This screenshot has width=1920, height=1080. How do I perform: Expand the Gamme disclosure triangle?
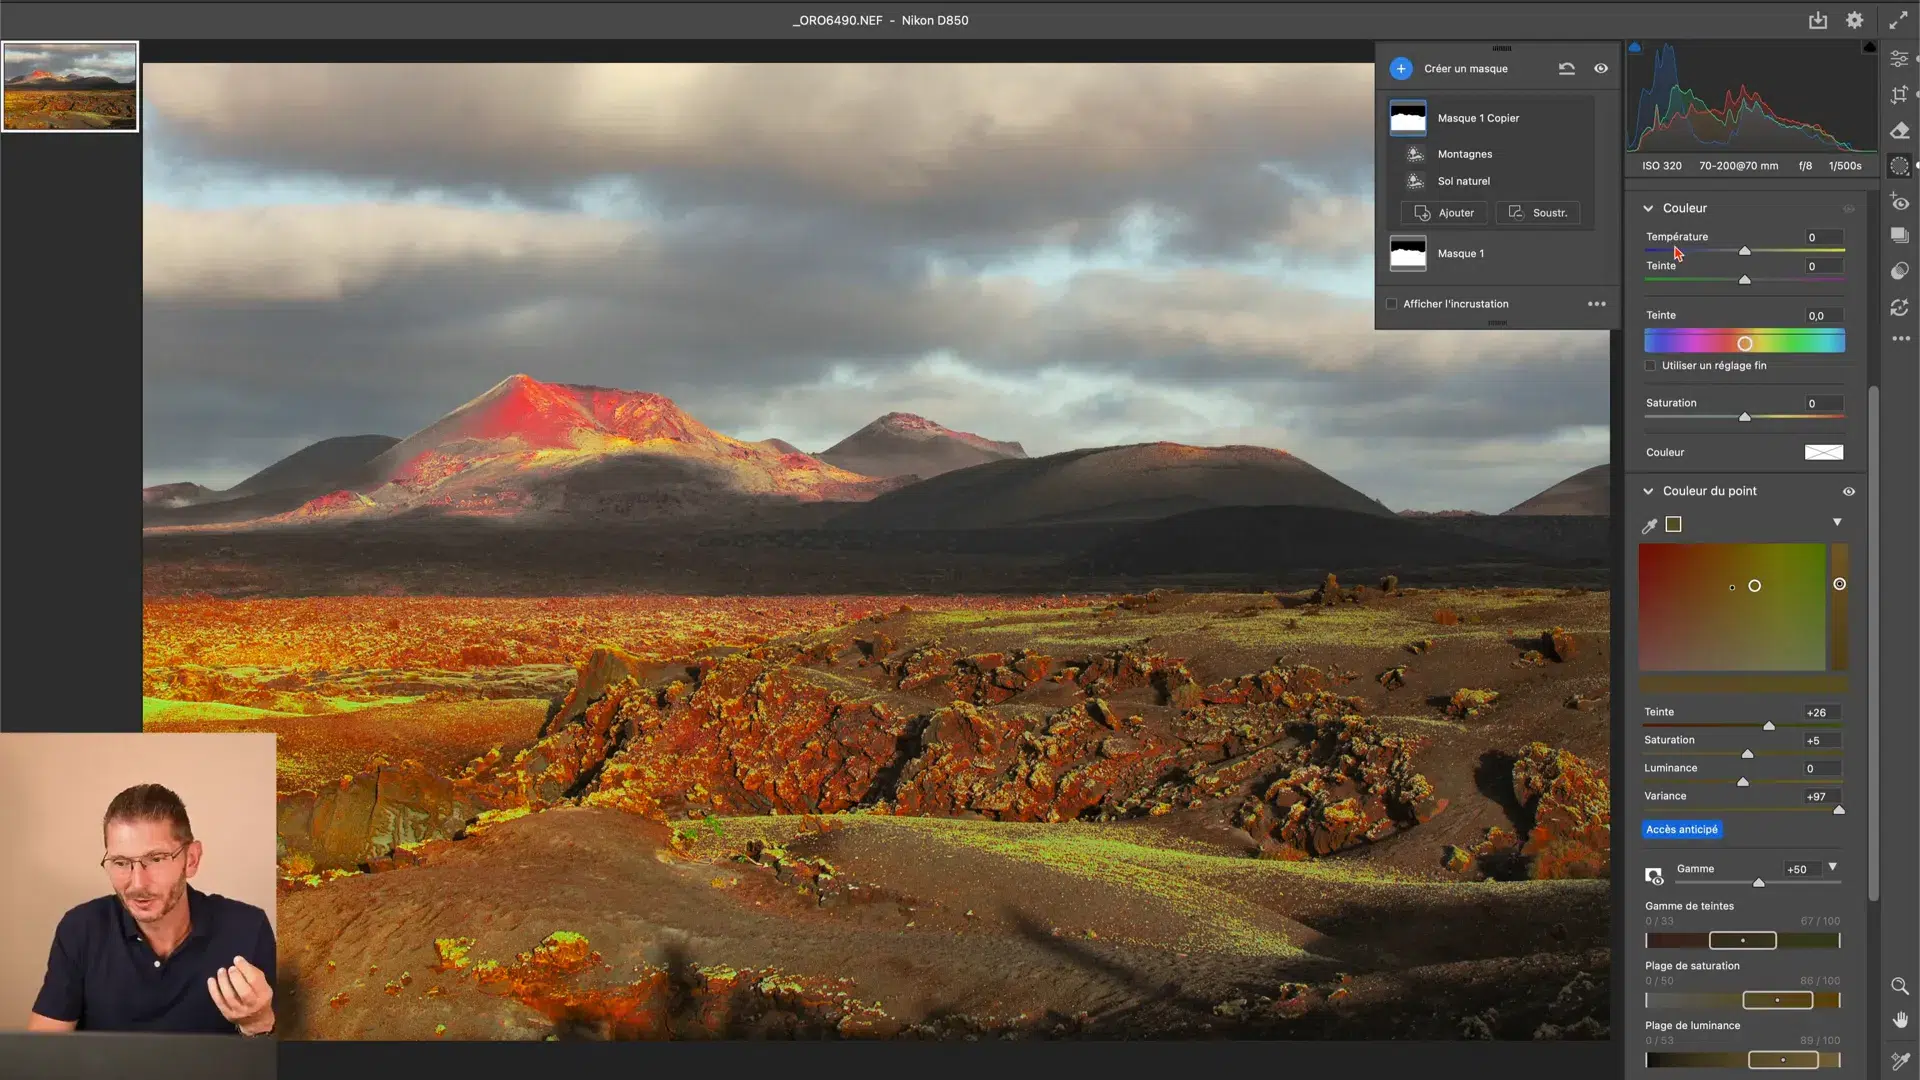pos(1832,866)
